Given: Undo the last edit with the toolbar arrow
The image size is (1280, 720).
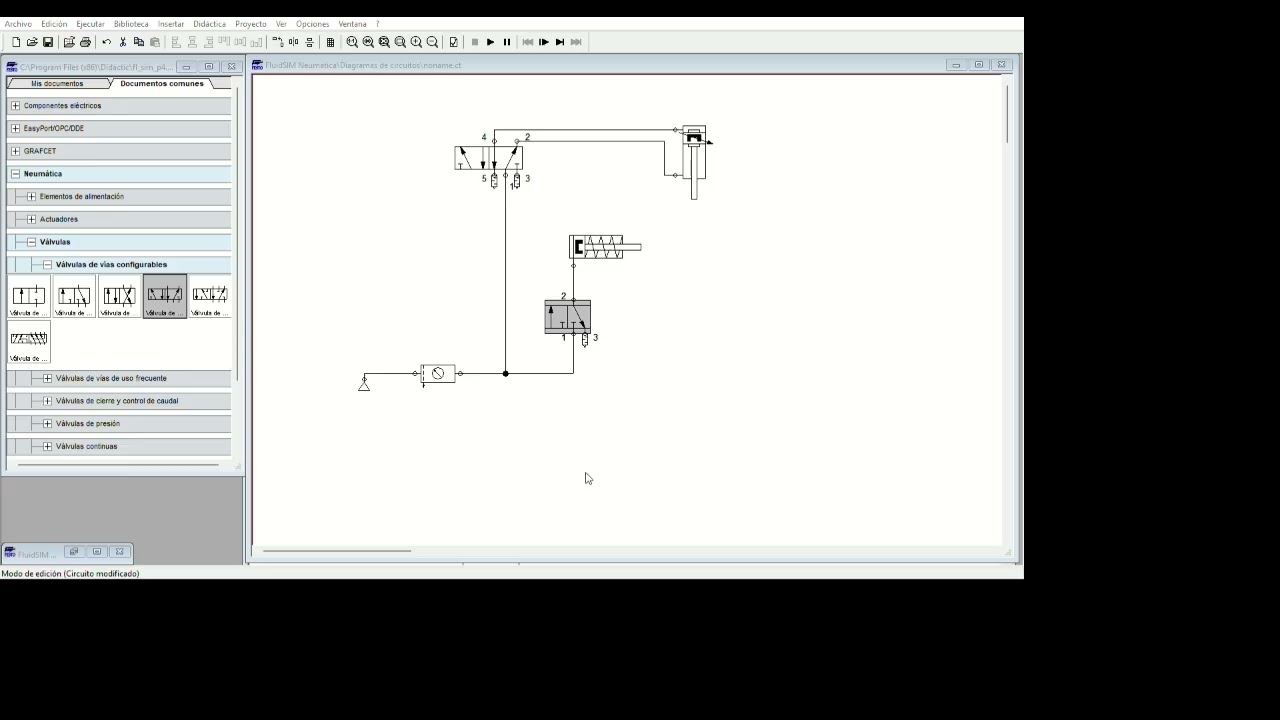Looking at the screenshot, I should coord(106,42).
